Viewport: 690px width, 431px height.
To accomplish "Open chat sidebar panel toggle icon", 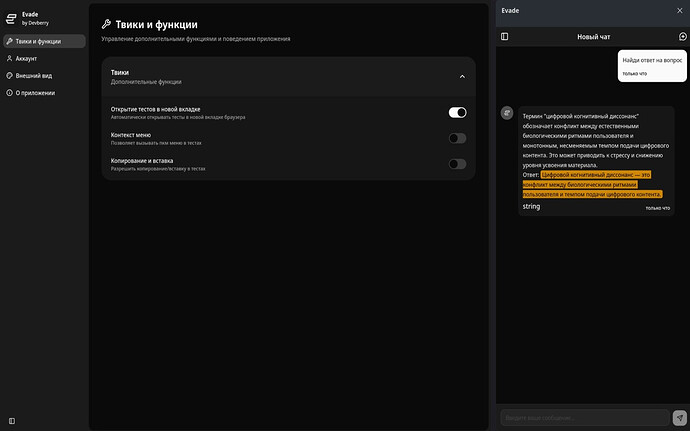I will (x=504, y=37).
